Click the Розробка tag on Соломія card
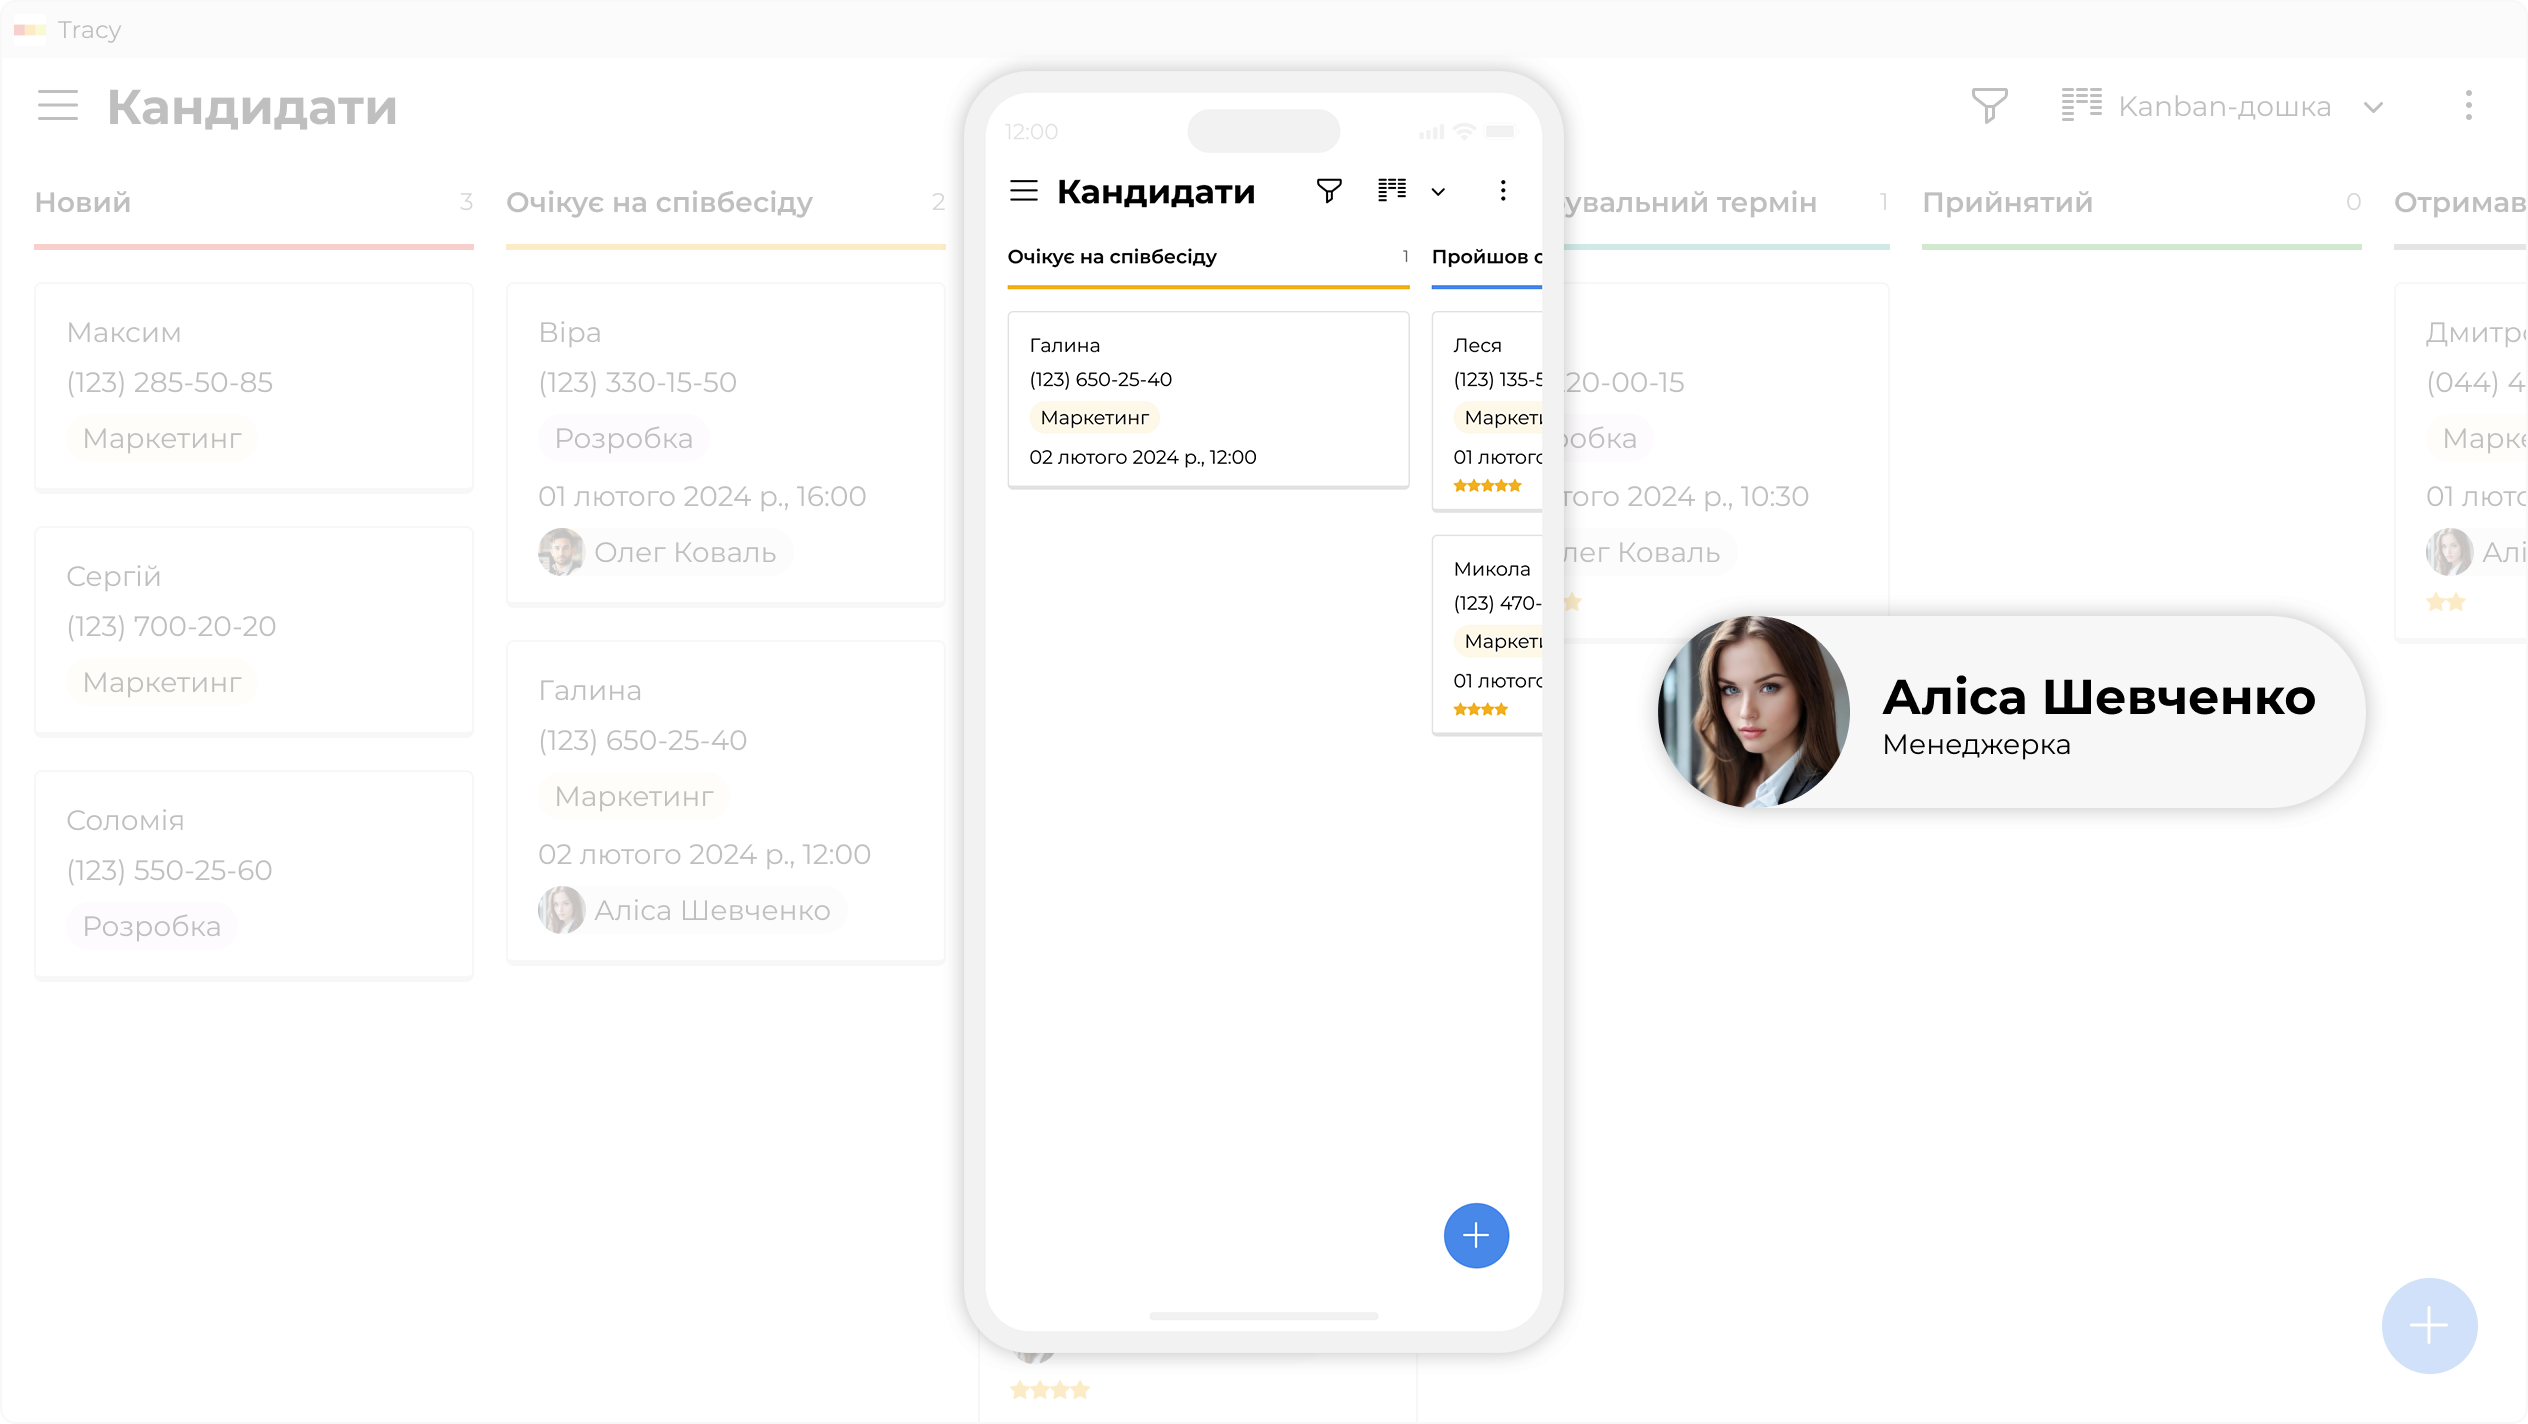This screenshot has height=1424, width=2528. click(152, 926)
